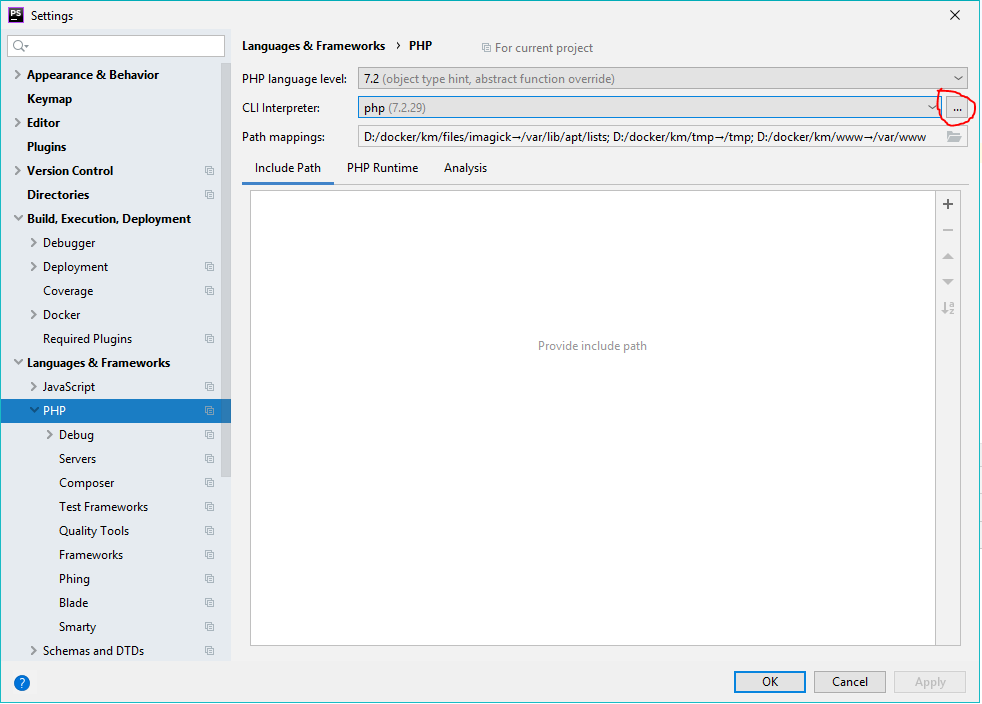
Task: Expand the Debug node under PHP
Action: pyautogui.click(x=50, y=435)
